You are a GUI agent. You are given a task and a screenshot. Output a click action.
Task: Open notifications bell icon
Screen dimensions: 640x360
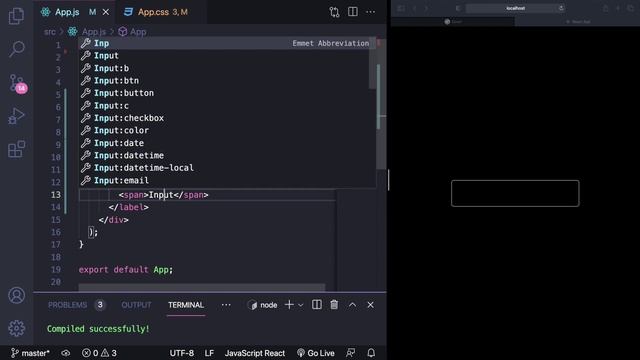(x=371, y=353)
